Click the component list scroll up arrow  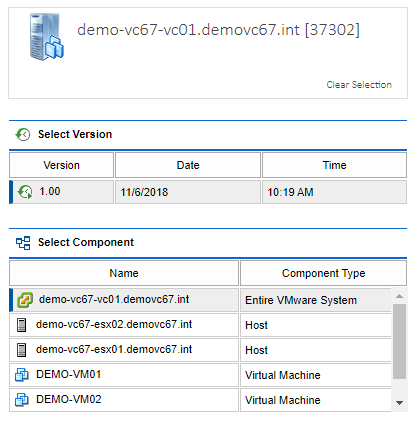(x=399, y=296)
